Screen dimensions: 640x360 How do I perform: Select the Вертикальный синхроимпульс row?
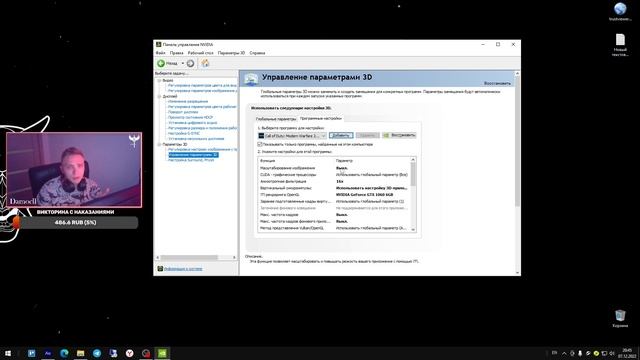[334, 188]
